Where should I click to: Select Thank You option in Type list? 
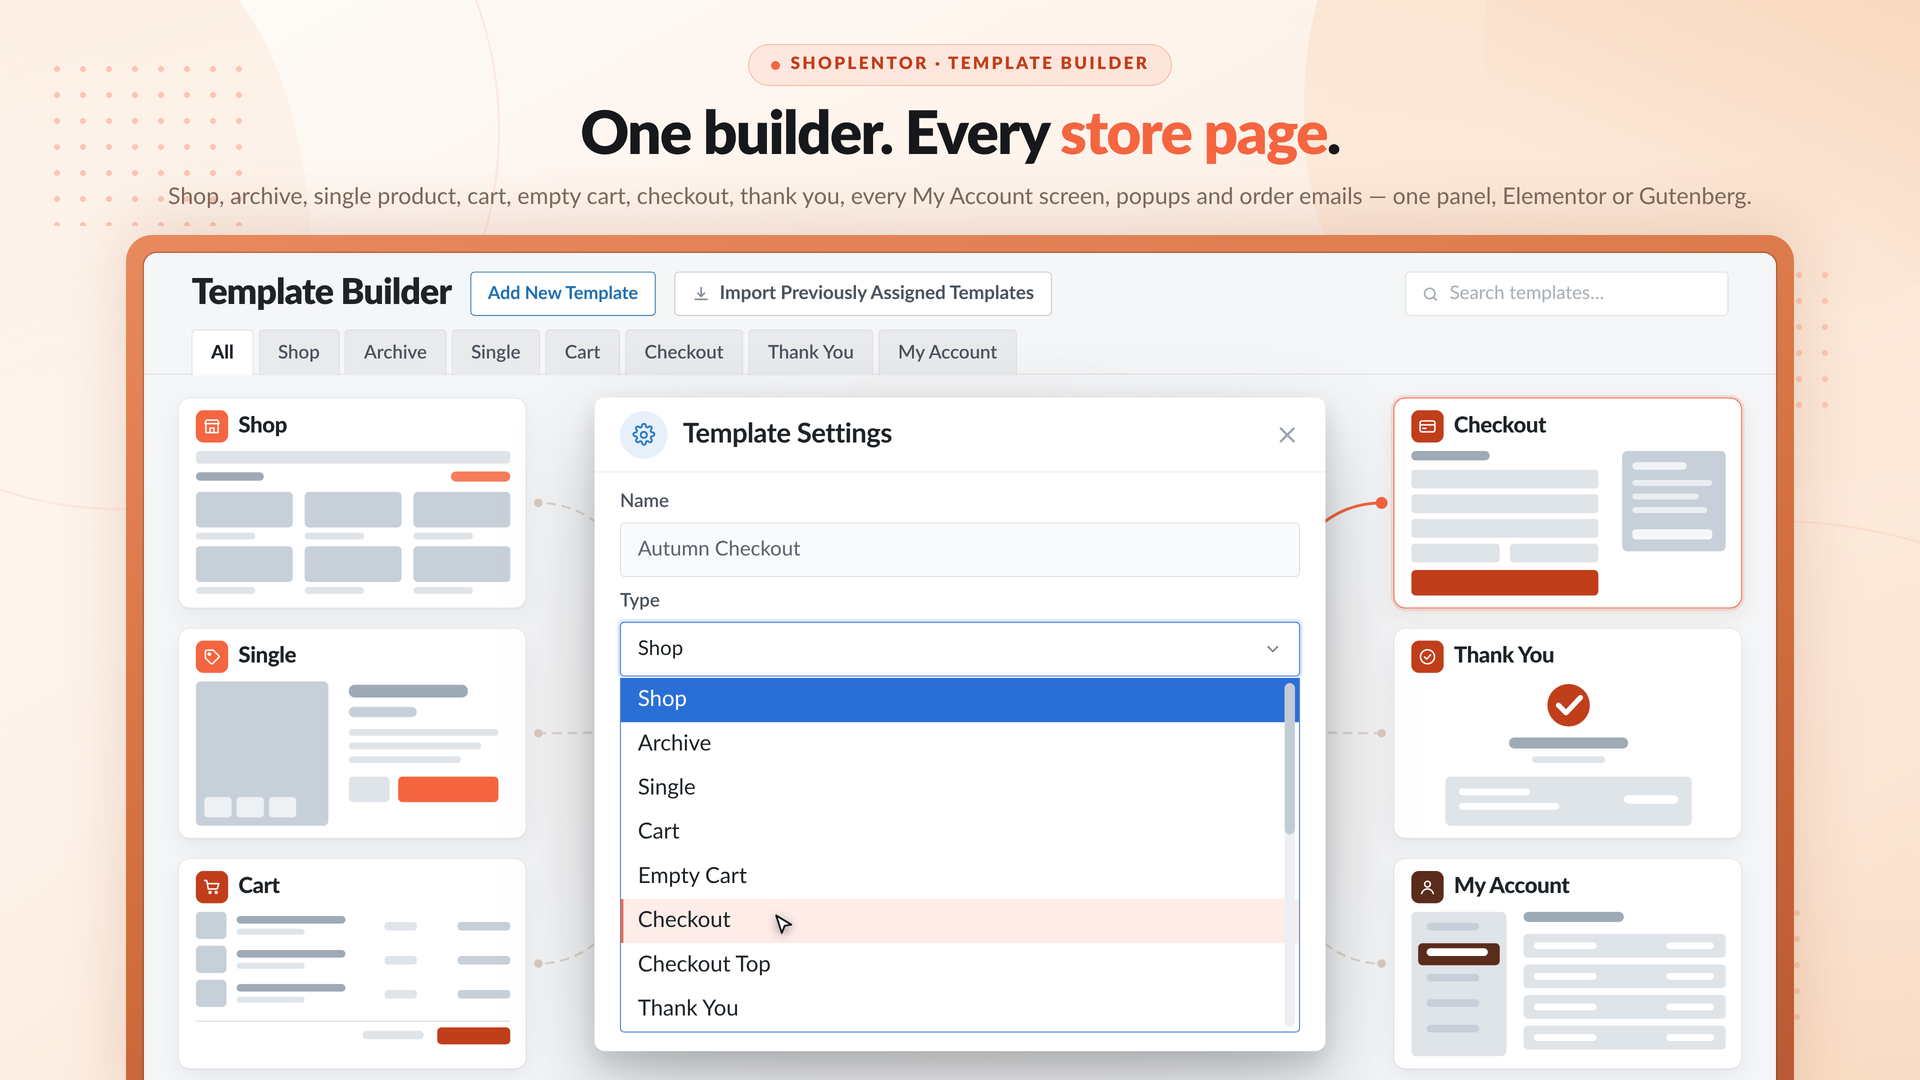(x=952, y=1008)
